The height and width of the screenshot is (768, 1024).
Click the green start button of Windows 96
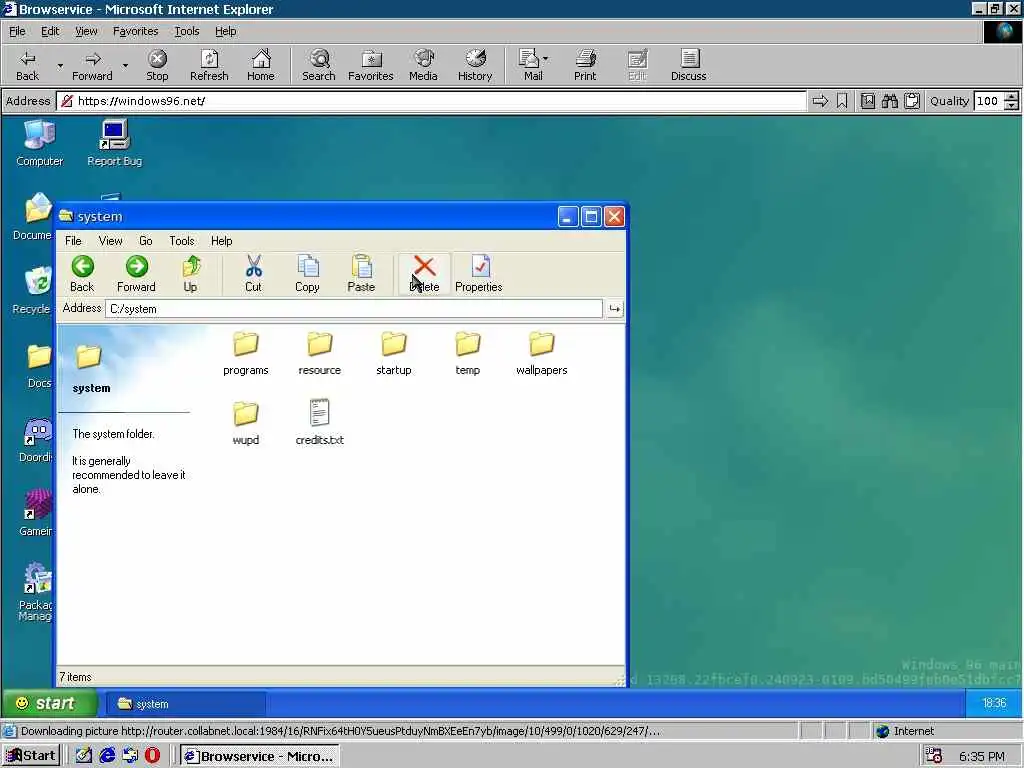pyautogui.click(x=49, y=703)
